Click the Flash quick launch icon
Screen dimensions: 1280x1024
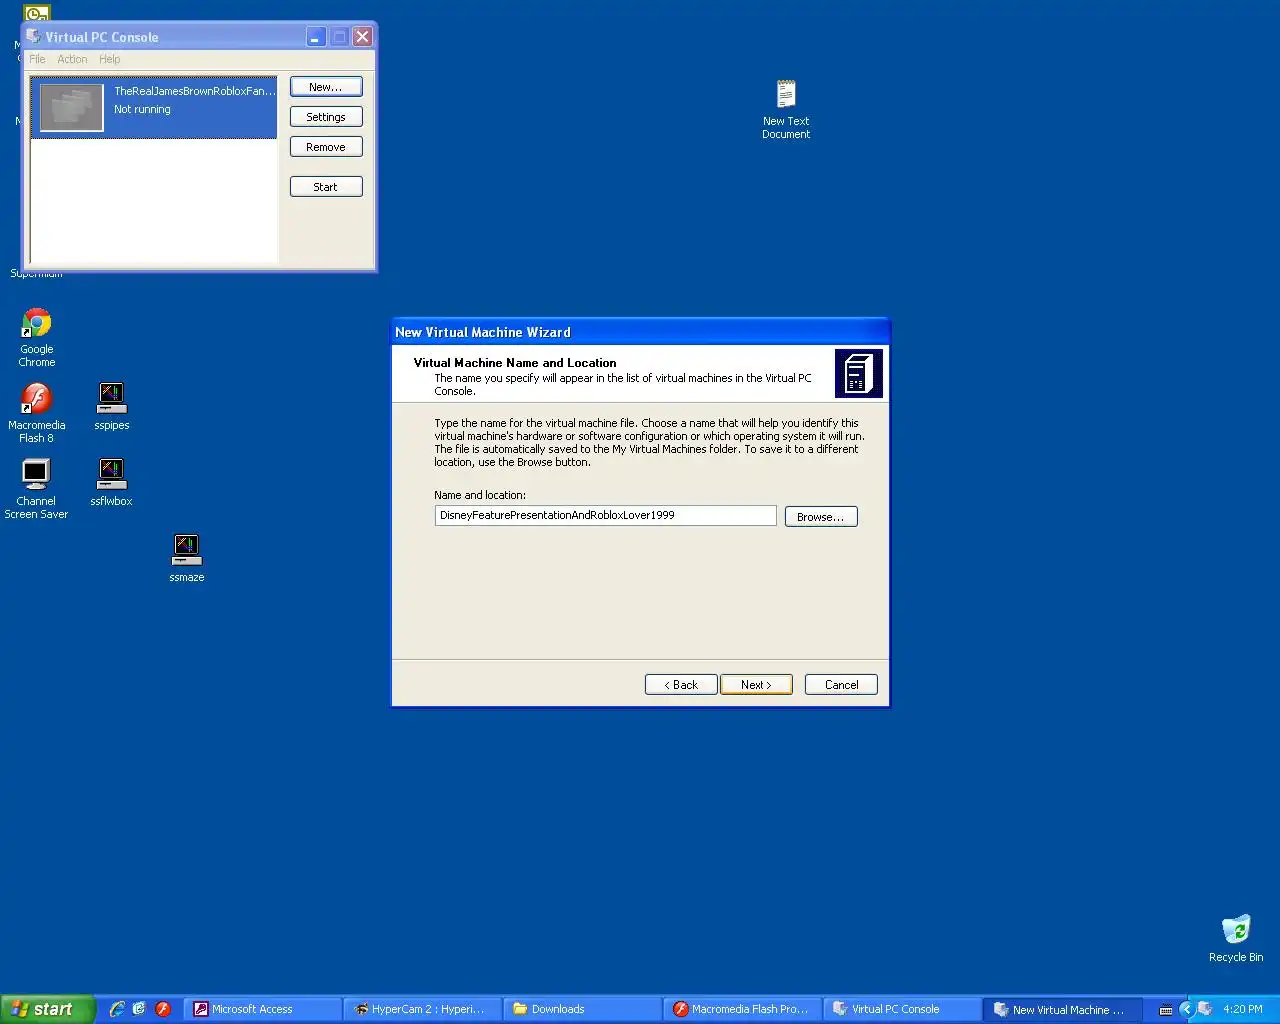(163, 1009)
